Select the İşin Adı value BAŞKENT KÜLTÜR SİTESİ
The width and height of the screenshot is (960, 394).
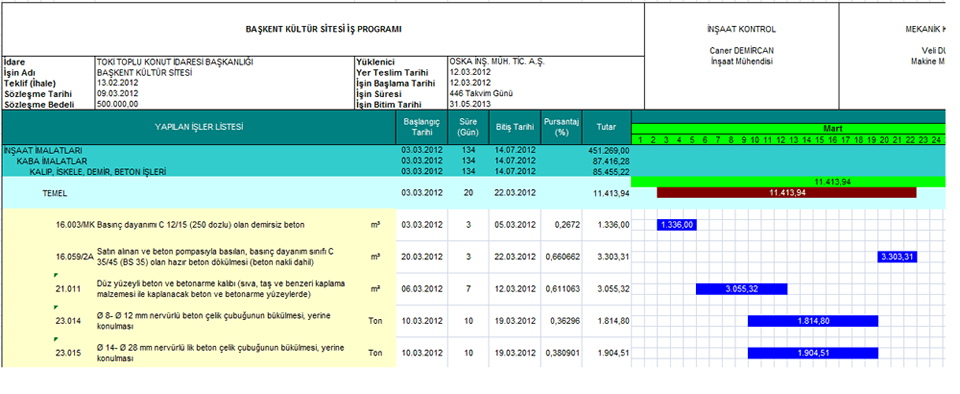pos(144,72)
